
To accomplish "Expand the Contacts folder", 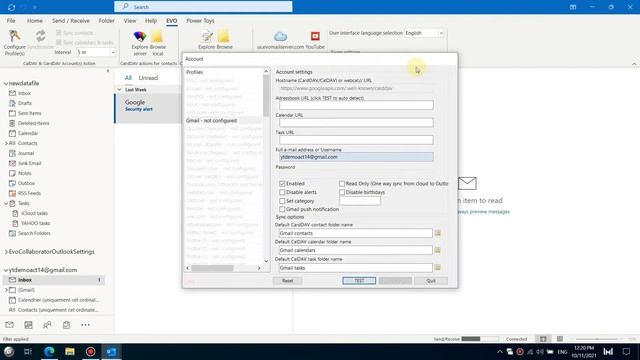I will click(x=6, y=143).
